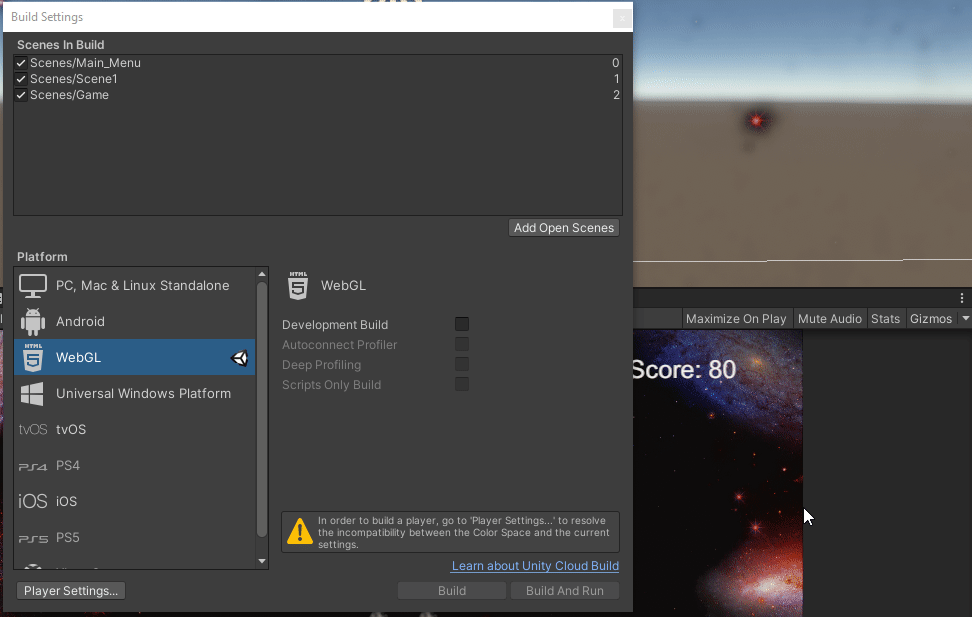The width and height of the screenshot is (972, 617).
Task: Toggle the Autoconnect Profiler checkbox
Action: pos(462,344)
